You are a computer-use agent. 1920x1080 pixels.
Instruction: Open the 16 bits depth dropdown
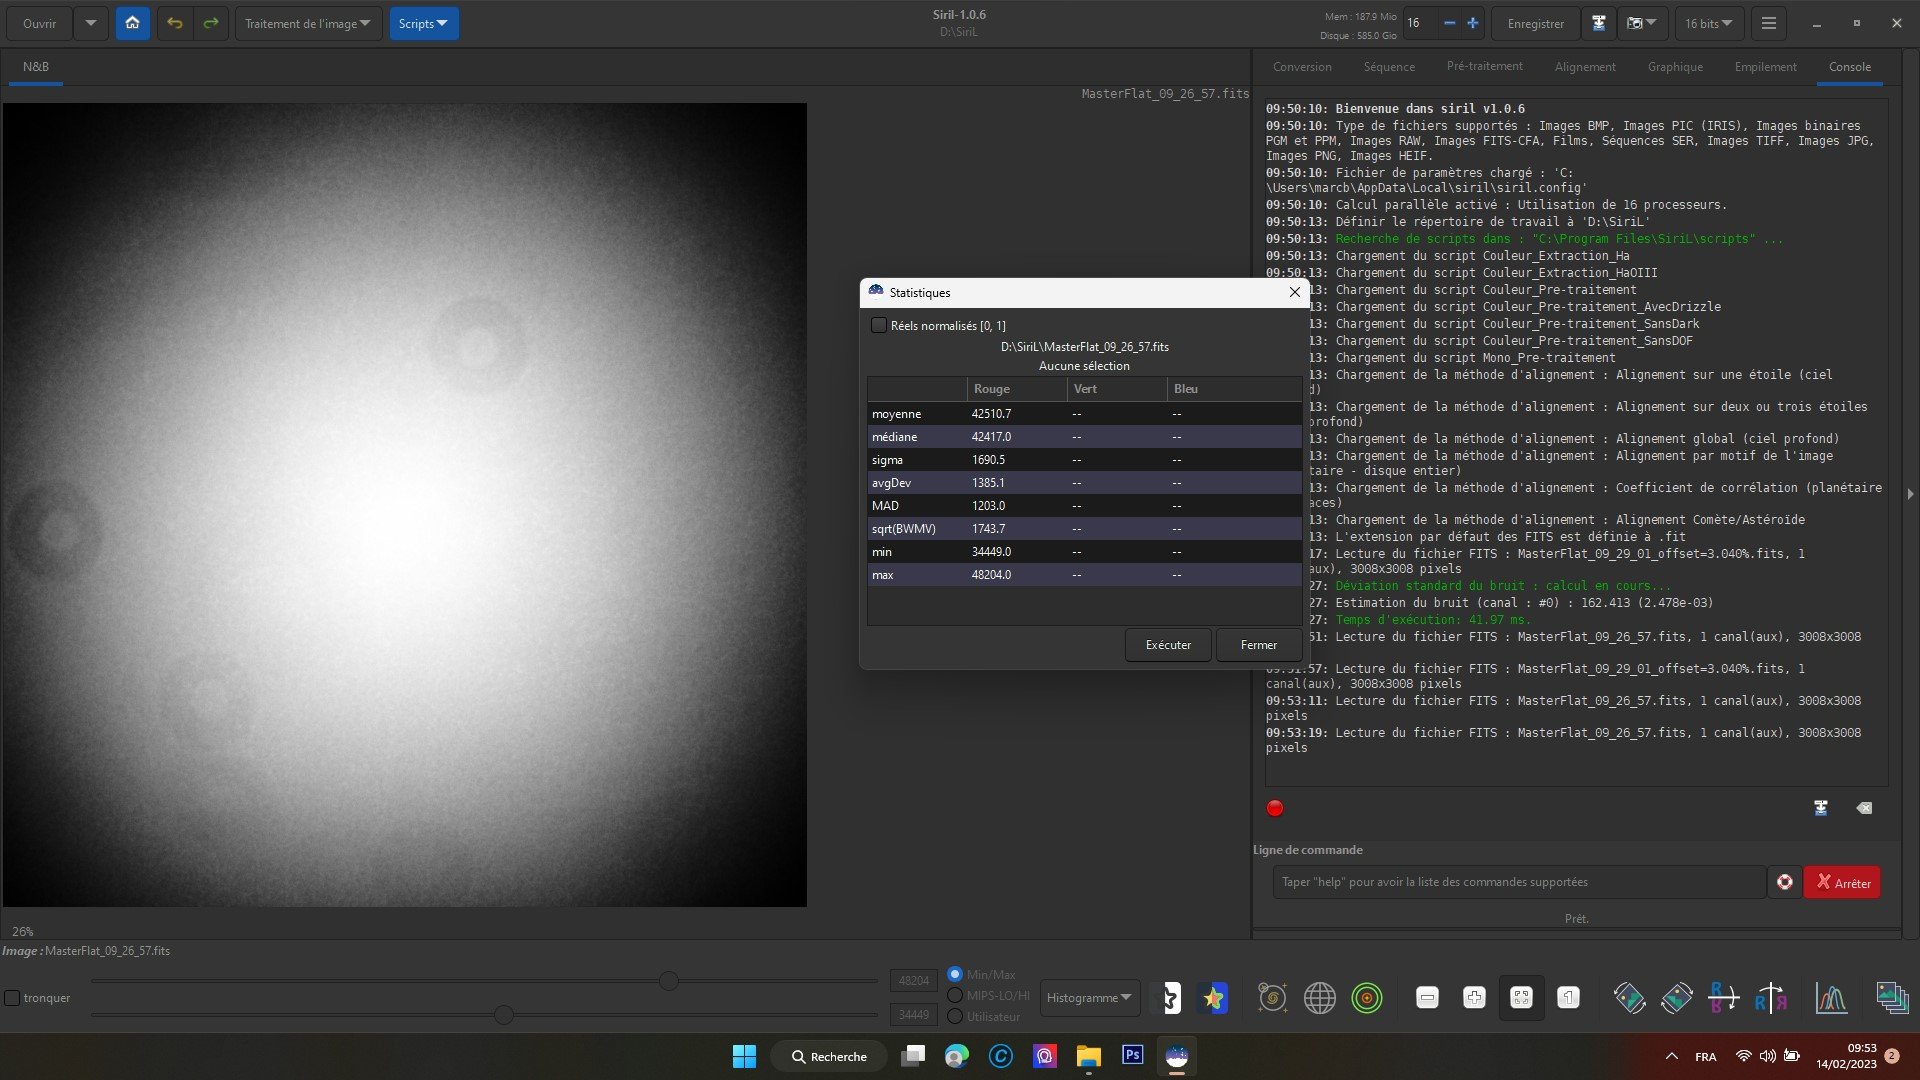[1708, 23]
